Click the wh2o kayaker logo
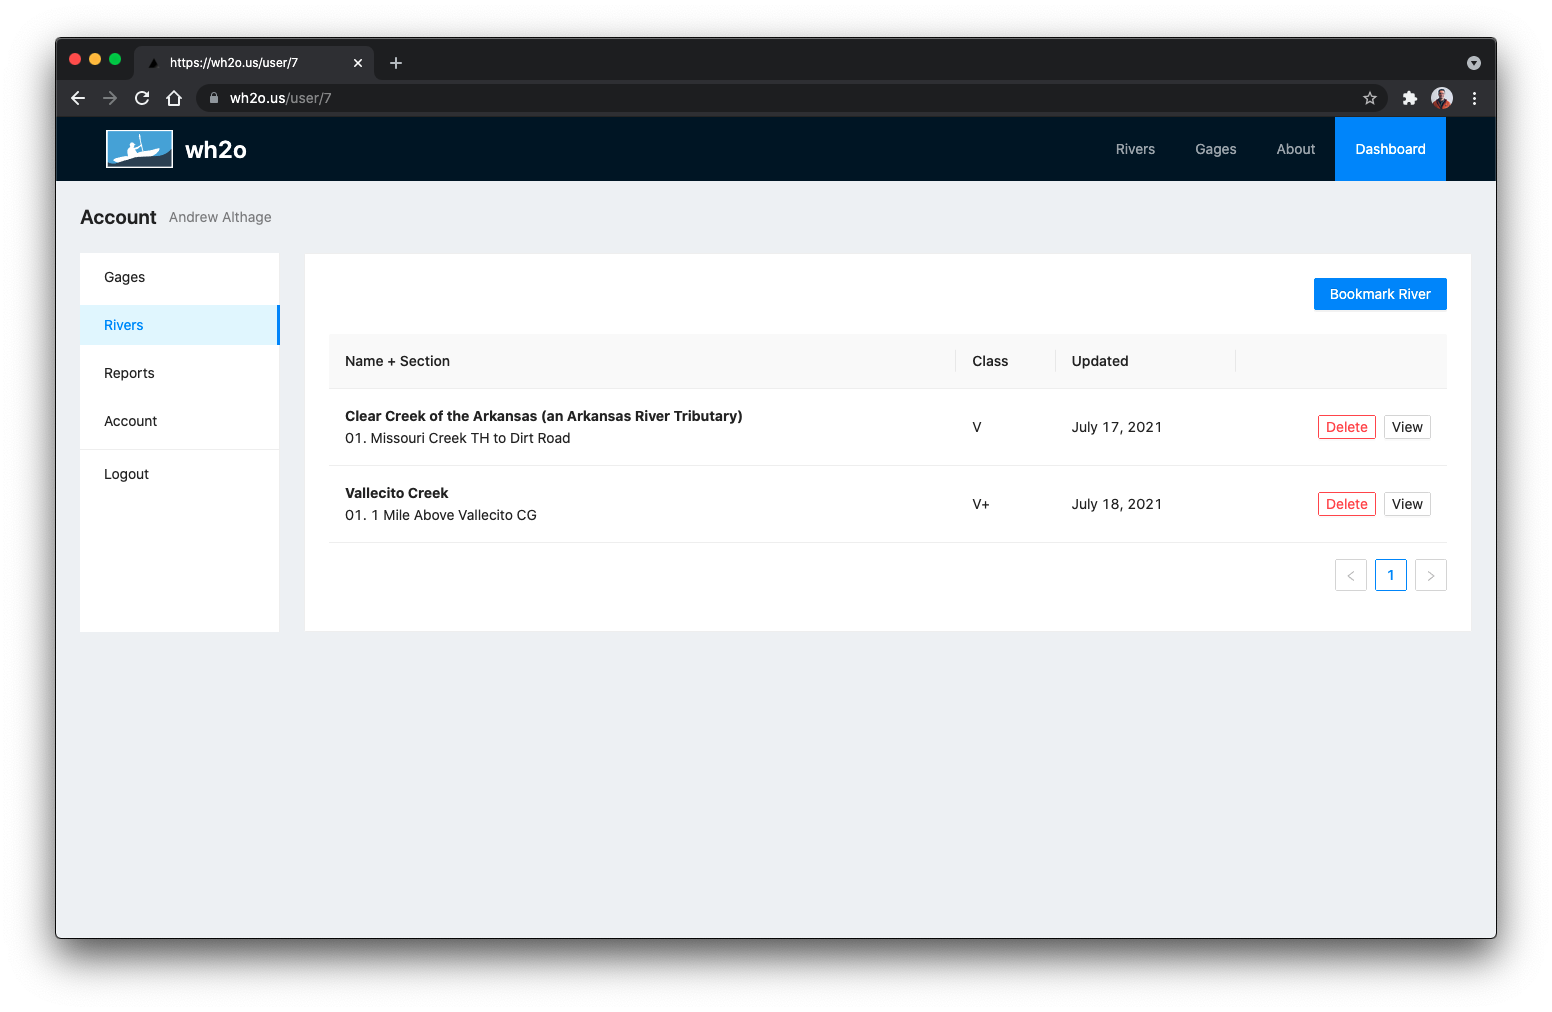The height and width of the screenshot is (1012, 1552). click(x=139, y=149)
